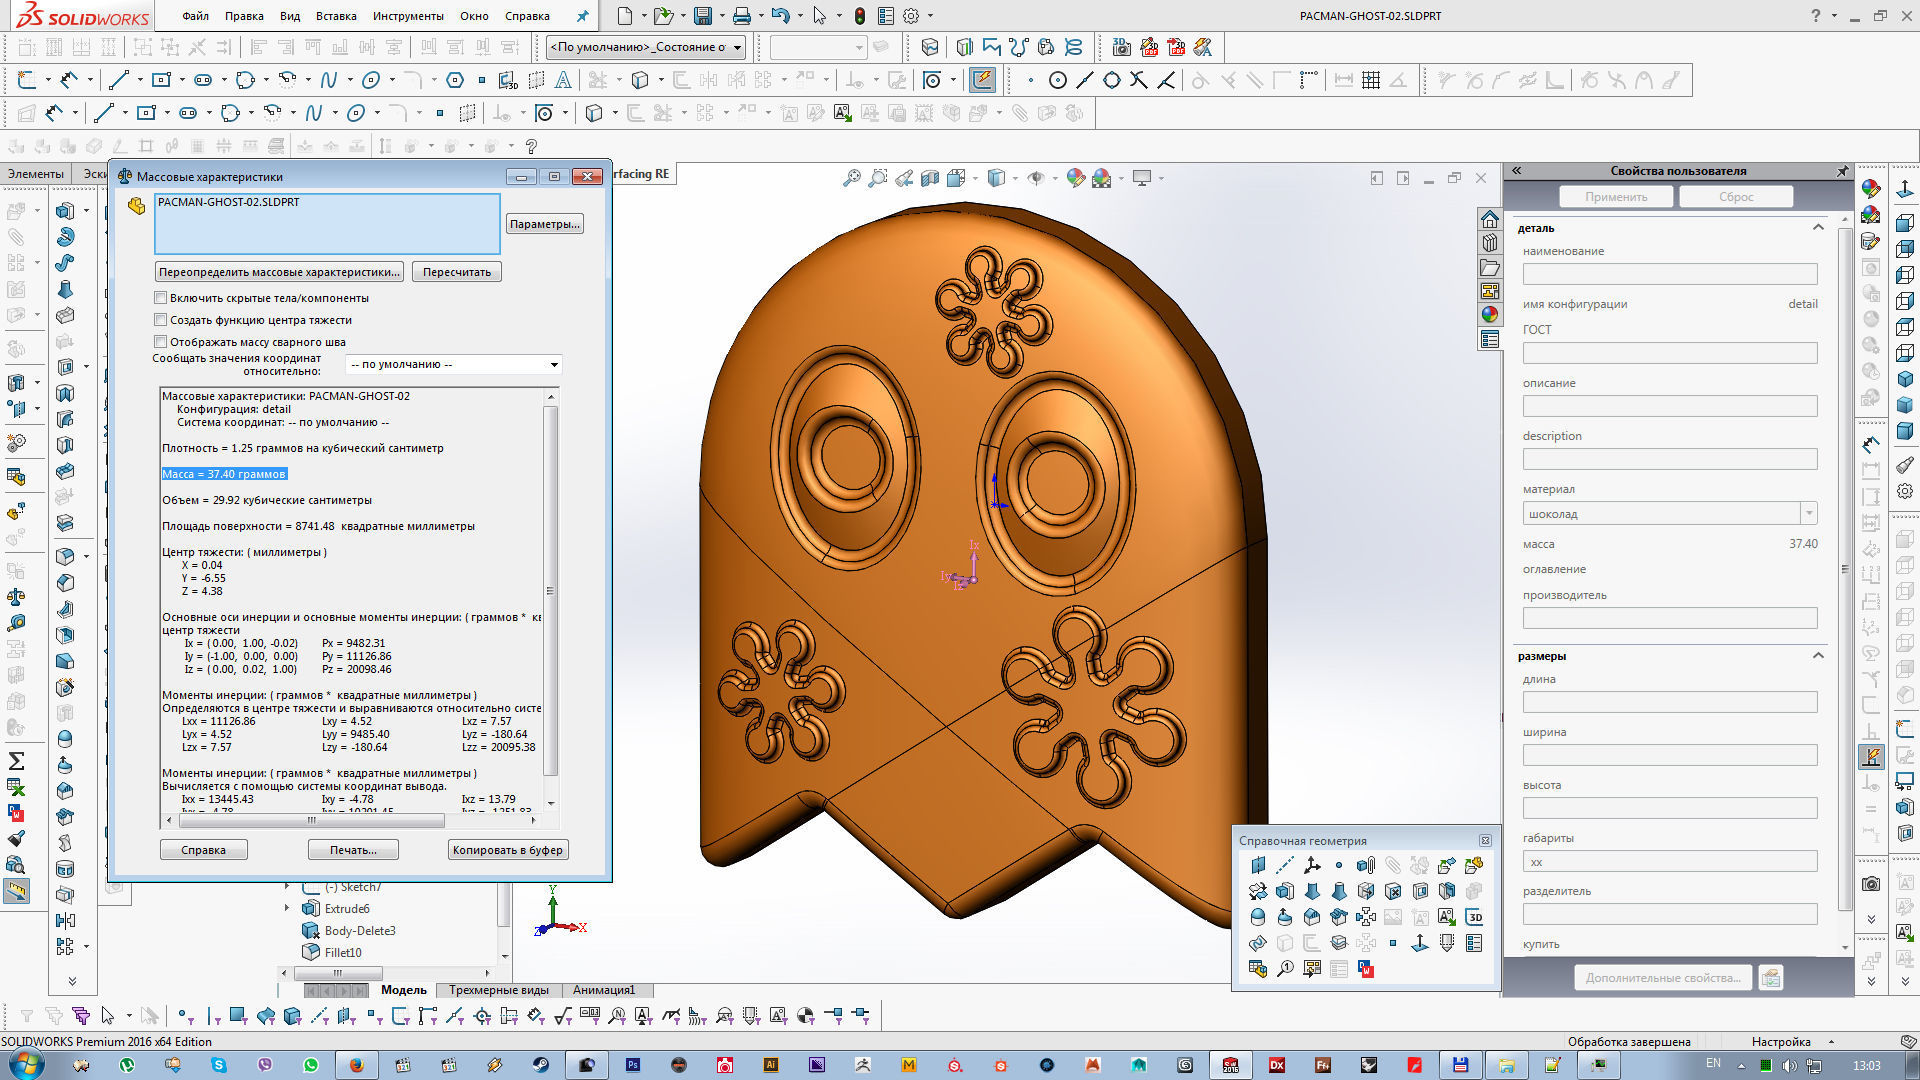Viewport: 1920px width, 1080px height.
Task: Click the Undo arrow icon
Action: coord(781,16)
